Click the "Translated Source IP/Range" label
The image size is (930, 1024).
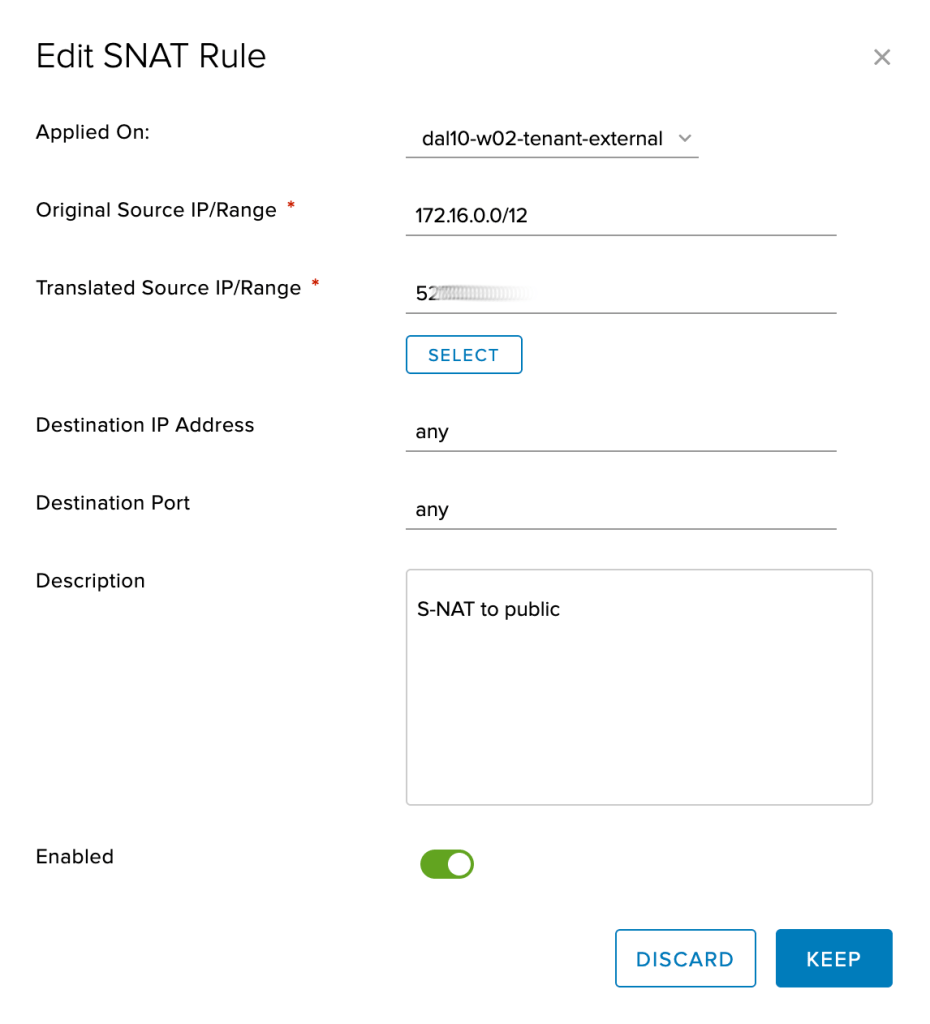(168, 288)
